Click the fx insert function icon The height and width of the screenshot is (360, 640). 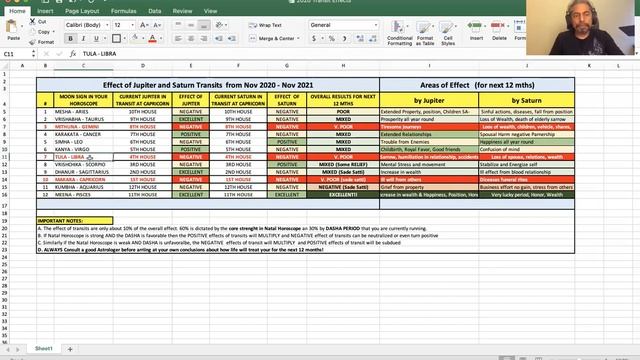click(x=73, y=53)
